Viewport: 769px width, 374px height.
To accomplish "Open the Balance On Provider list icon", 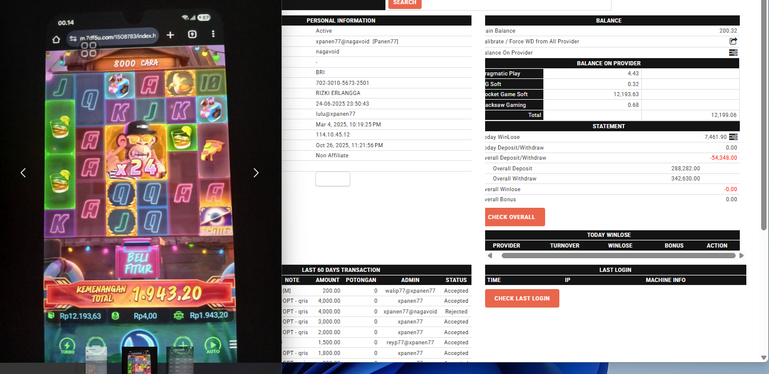I will pyautogui.click(x=733, y=52).
